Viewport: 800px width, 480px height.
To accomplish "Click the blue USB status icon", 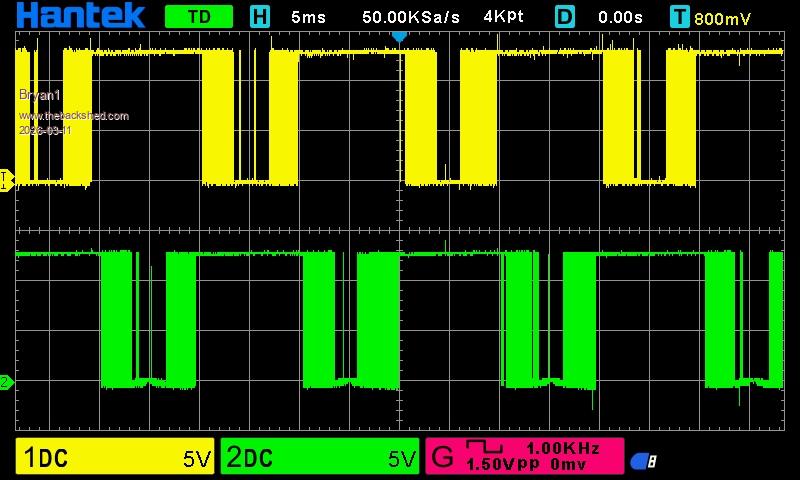I will (x=643, y=461).
